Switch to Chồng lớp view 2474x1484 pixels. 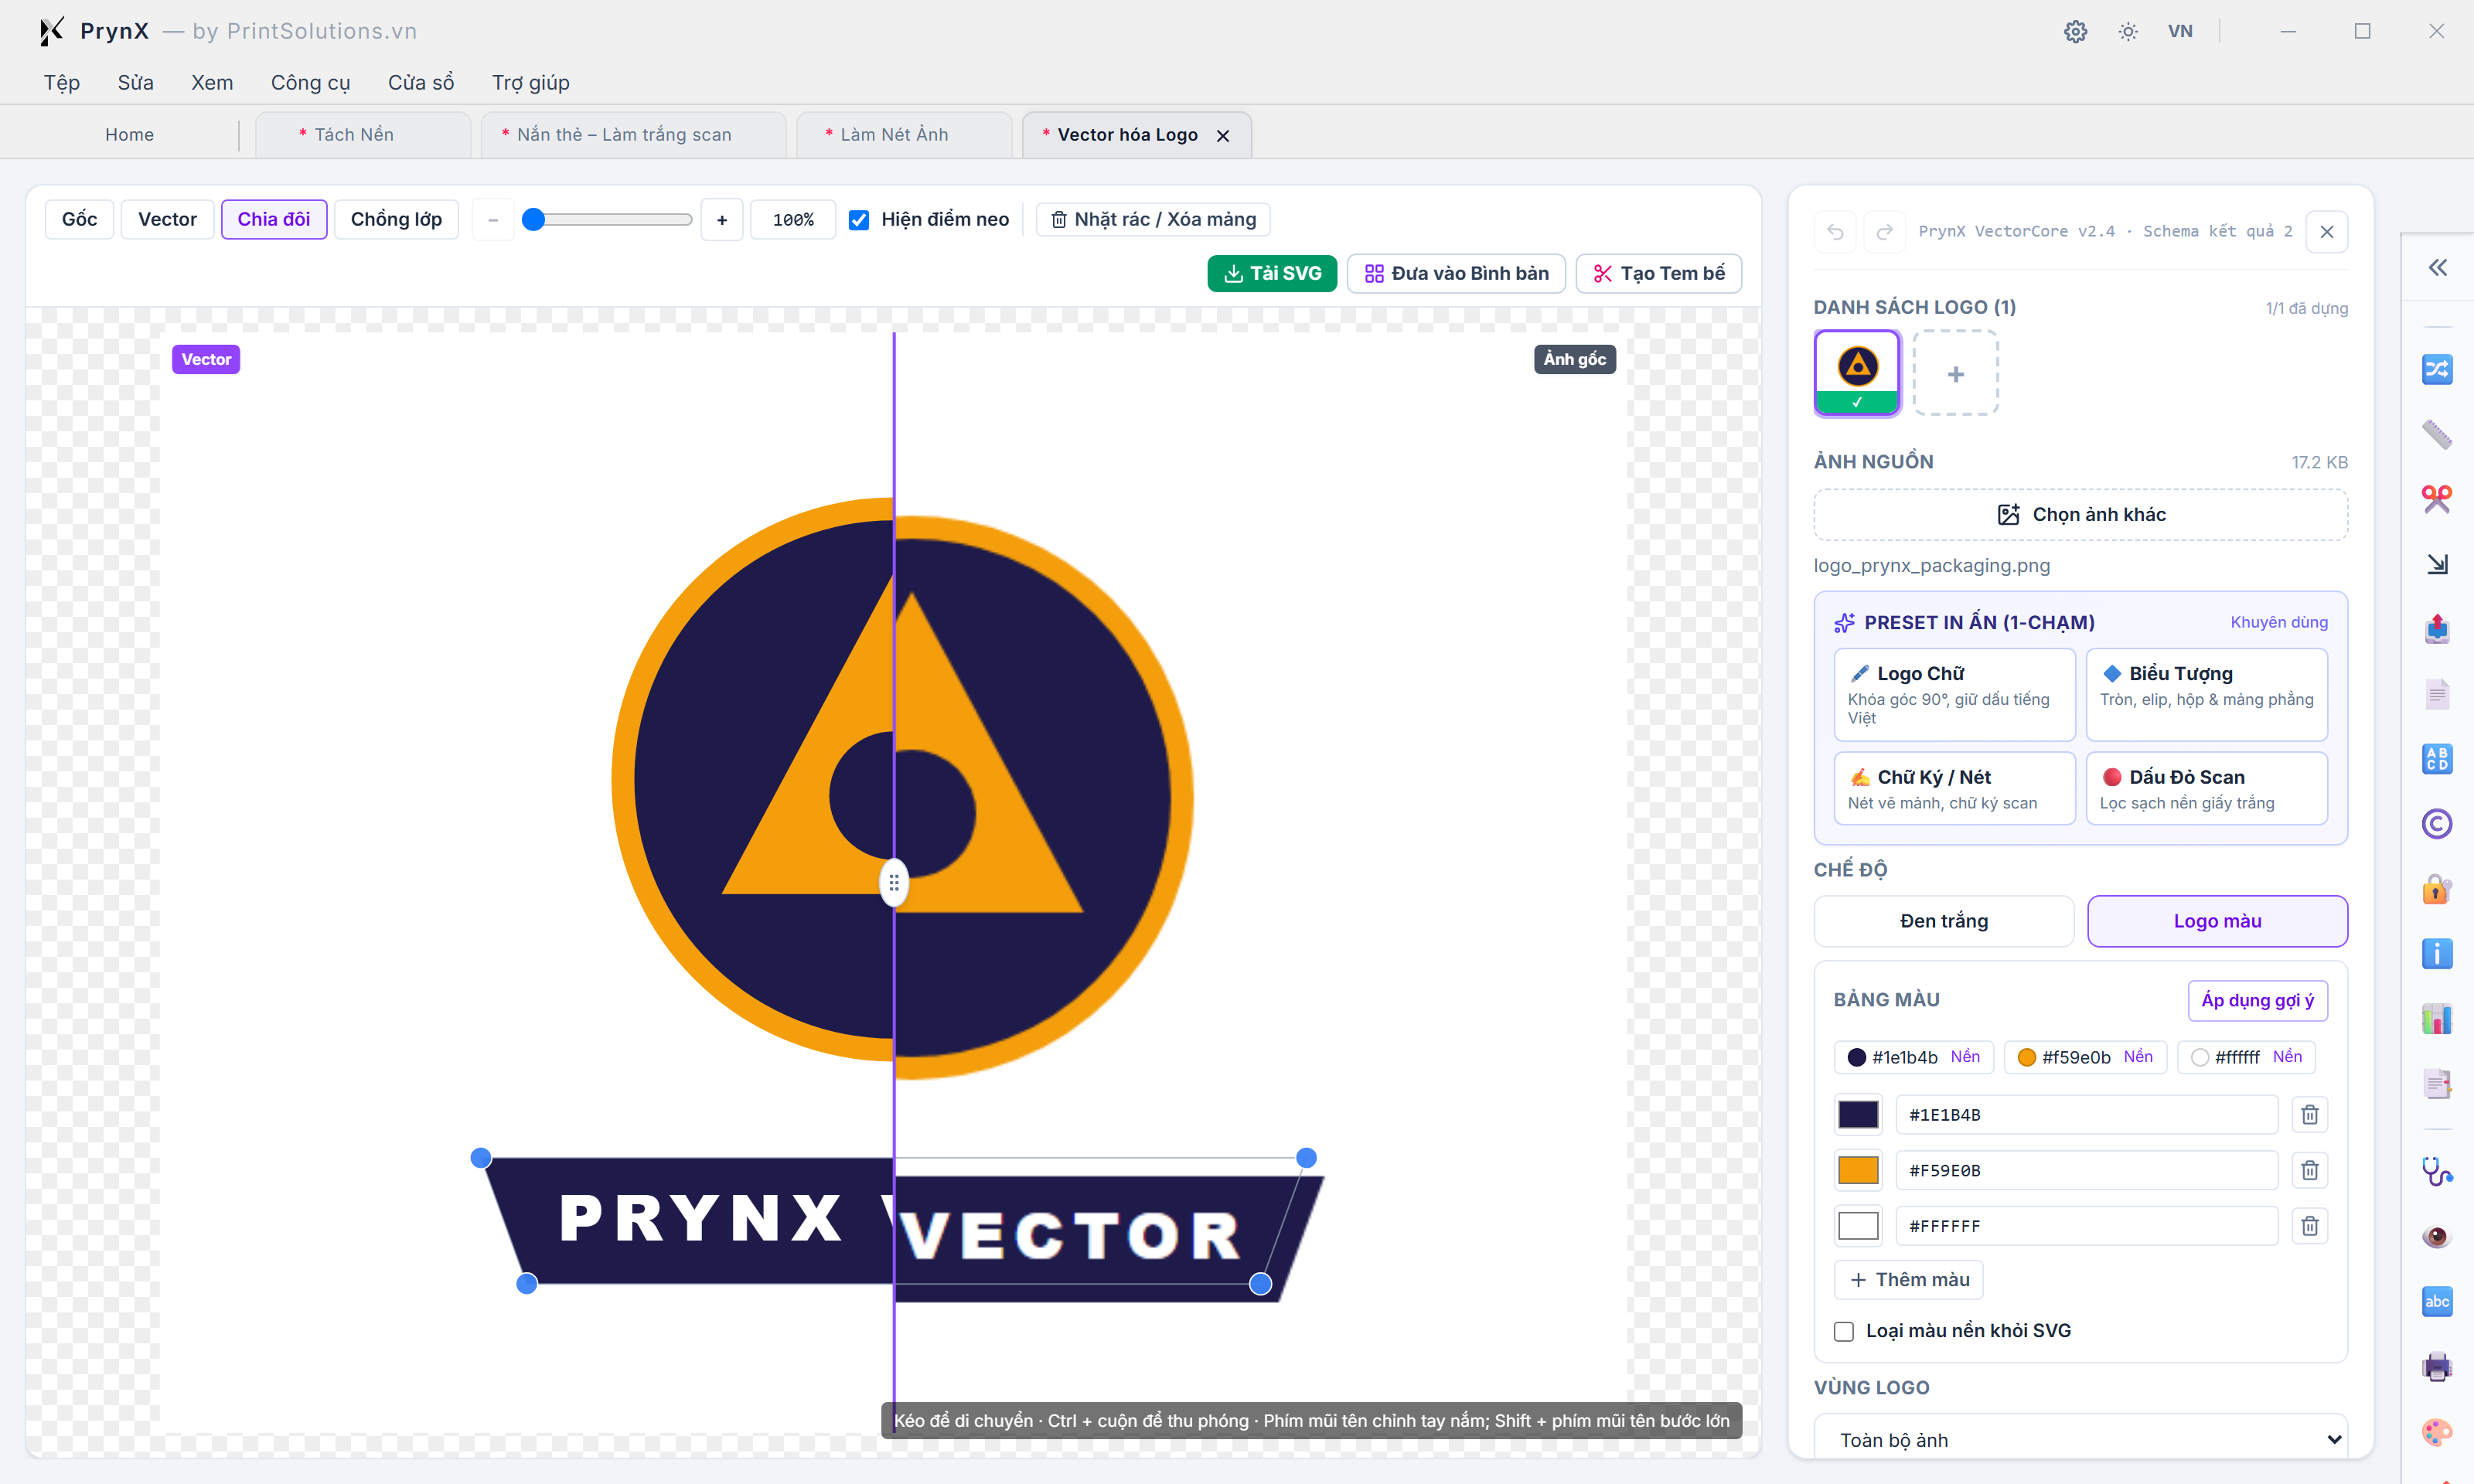pos(396,219)
